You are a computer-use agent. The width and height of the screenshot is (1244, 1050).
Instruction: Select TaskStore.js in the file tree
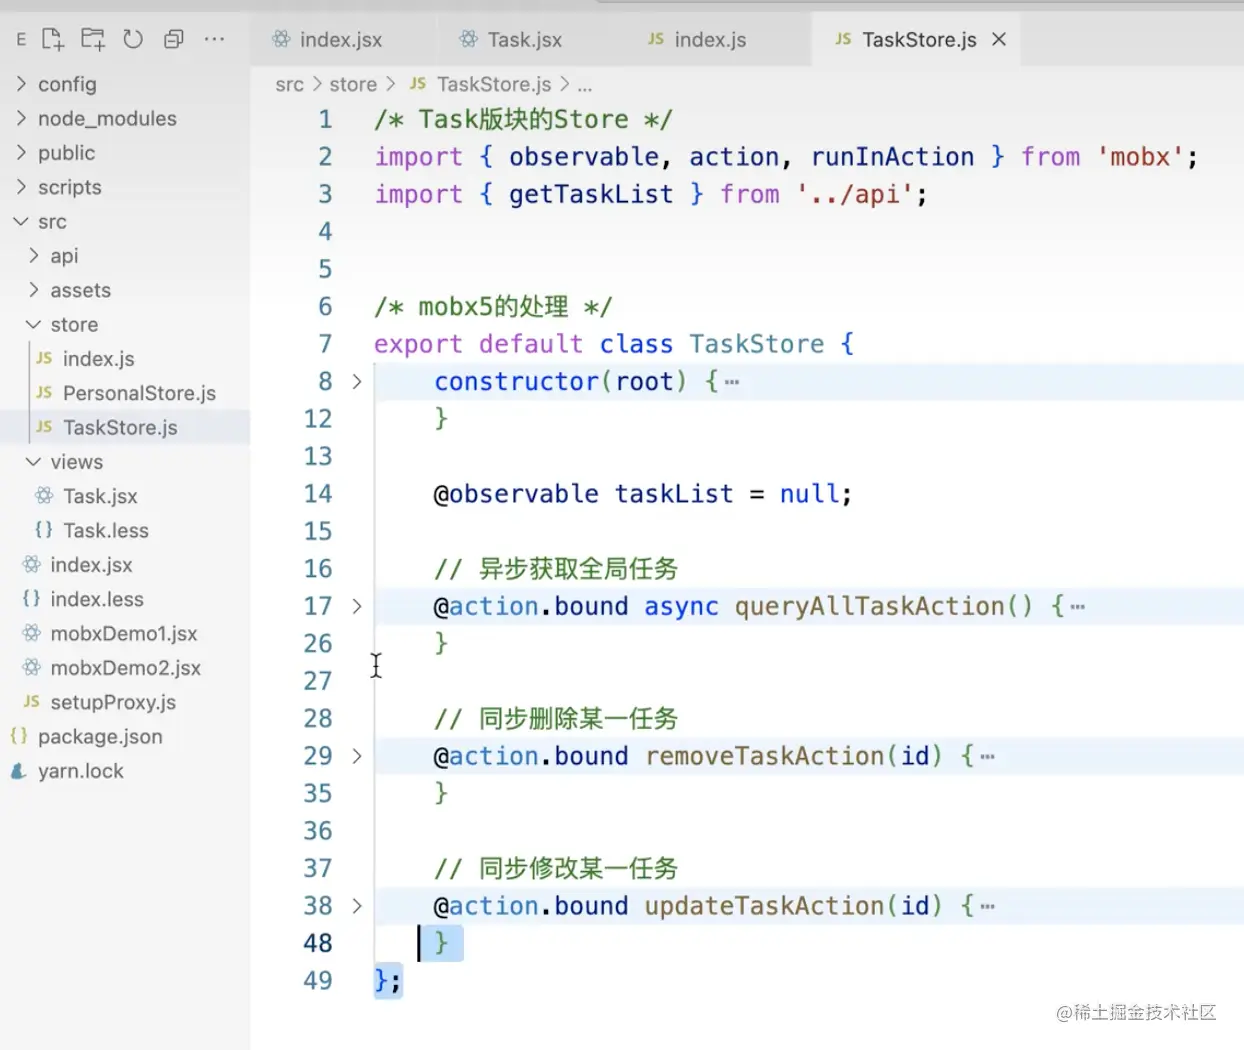125,427
